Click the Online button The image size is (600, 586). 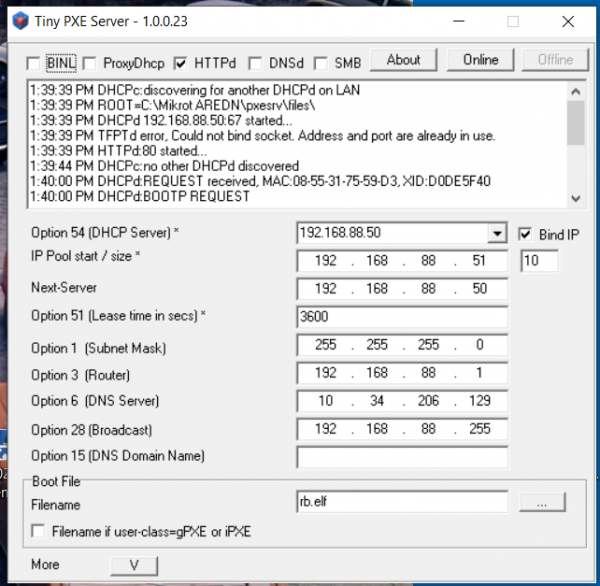click(x=480, y=60)
